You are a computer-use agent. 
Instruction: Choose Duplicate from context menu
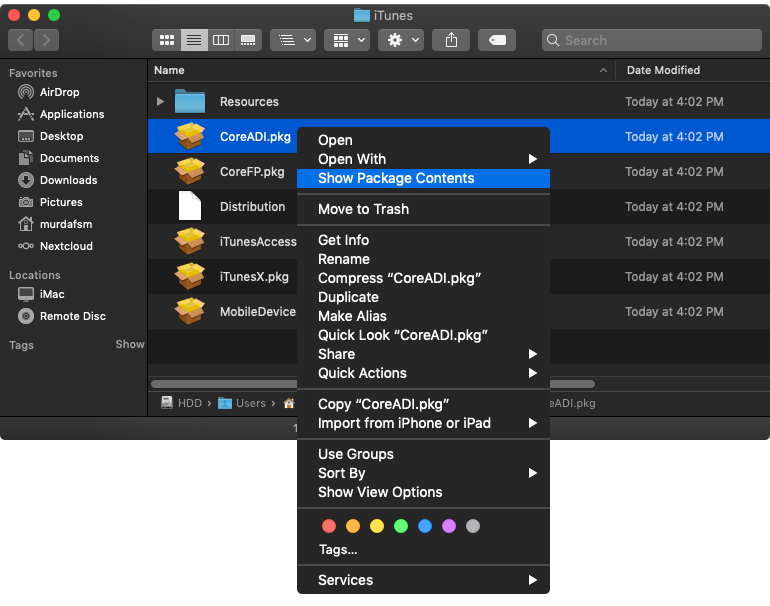423,297
